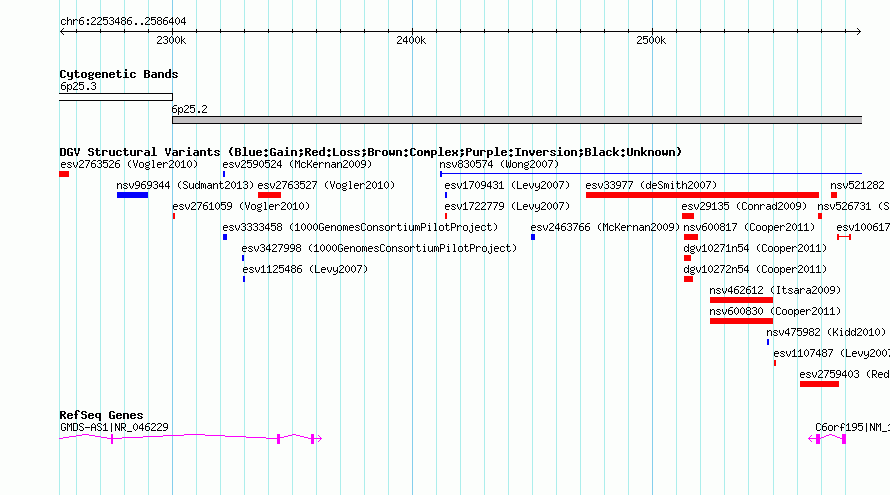
Task: Click the RefSeq Genes track title
Action: 101,415
